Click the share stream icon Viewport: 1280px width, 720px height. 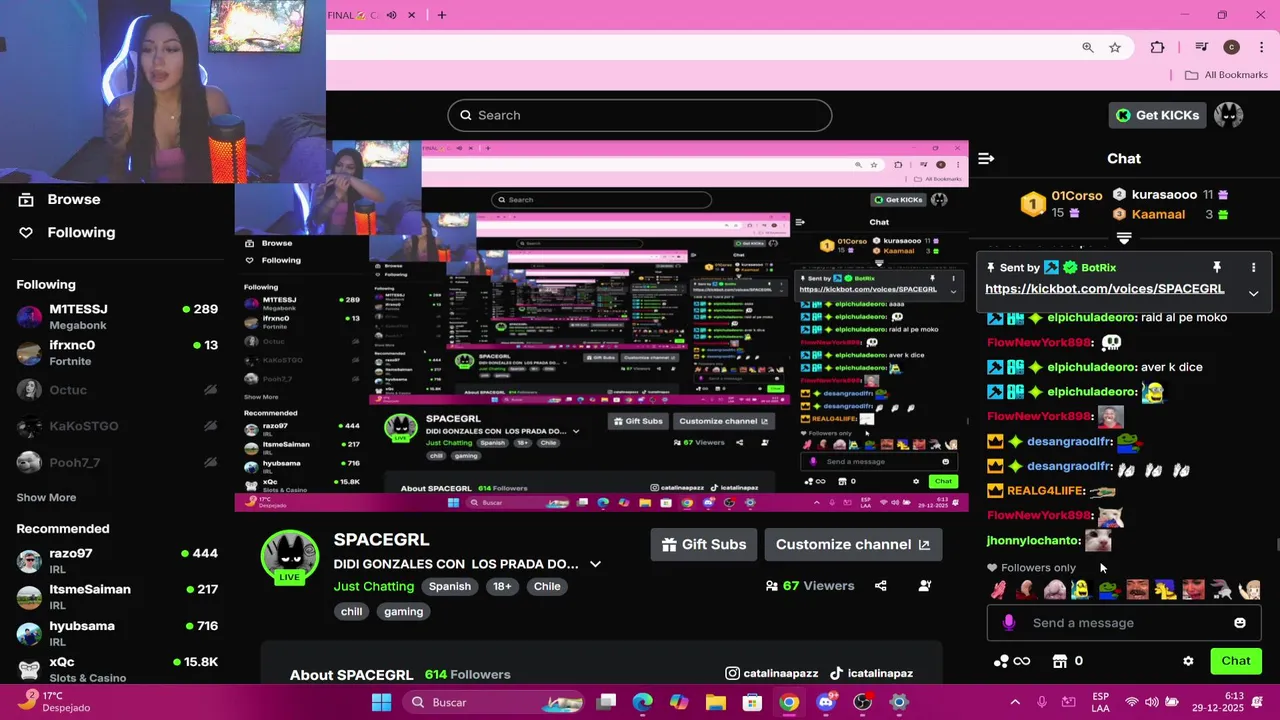(881, 586)
